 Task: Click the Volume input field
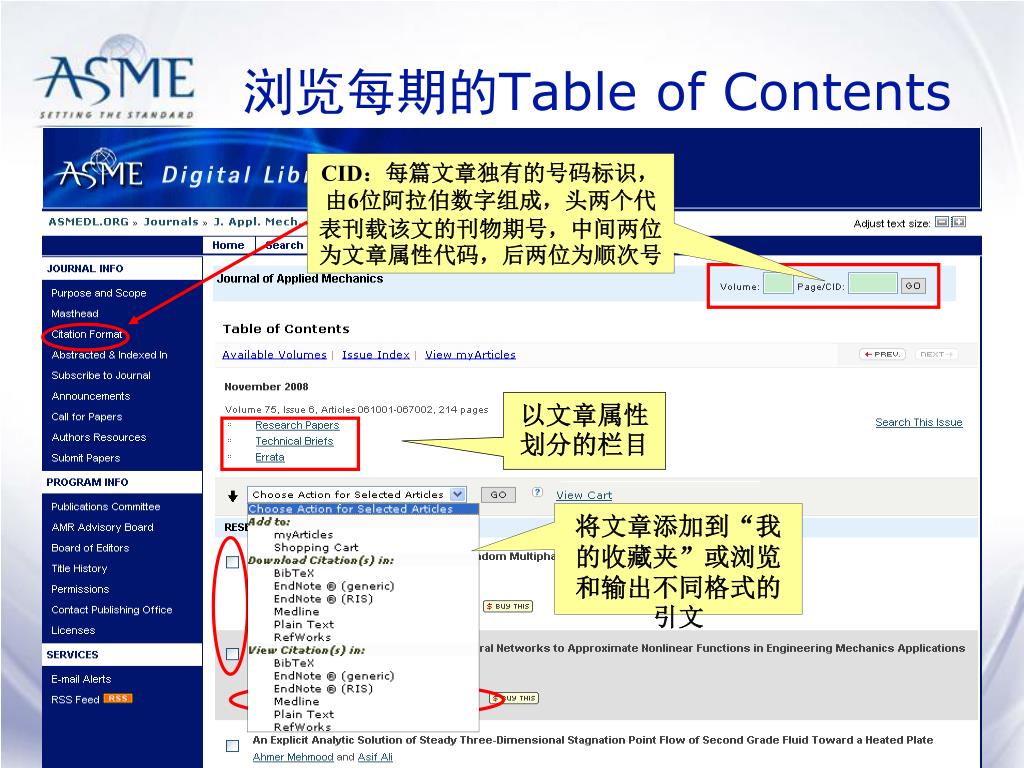(778, 283)
